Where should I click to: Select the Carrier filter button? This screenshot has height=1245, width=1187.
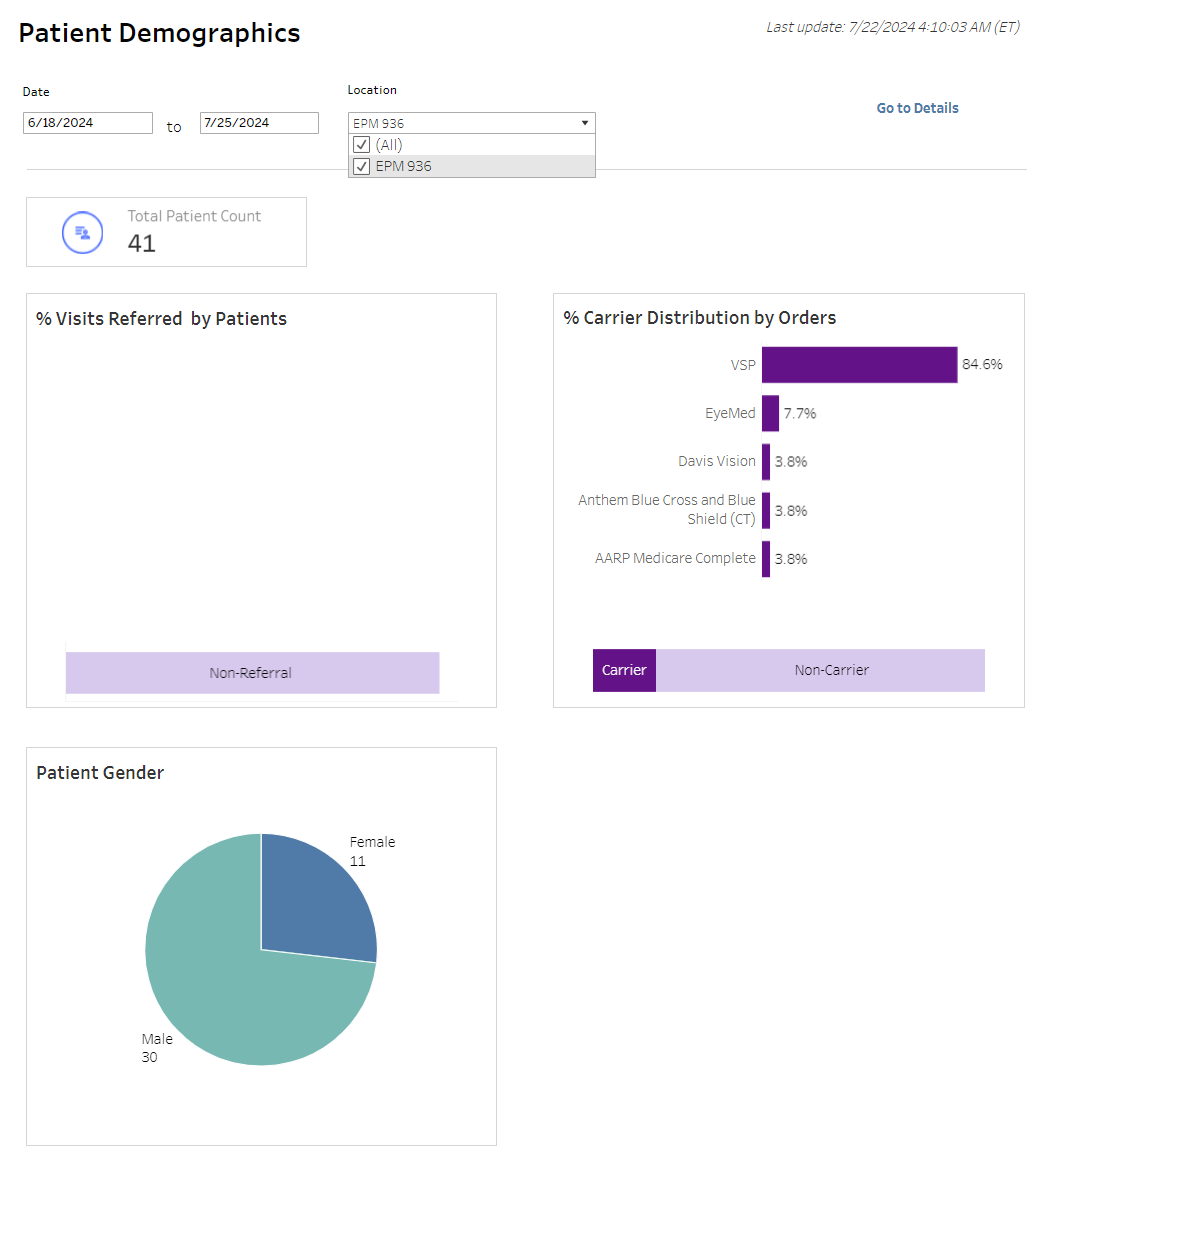click(624, 670)
